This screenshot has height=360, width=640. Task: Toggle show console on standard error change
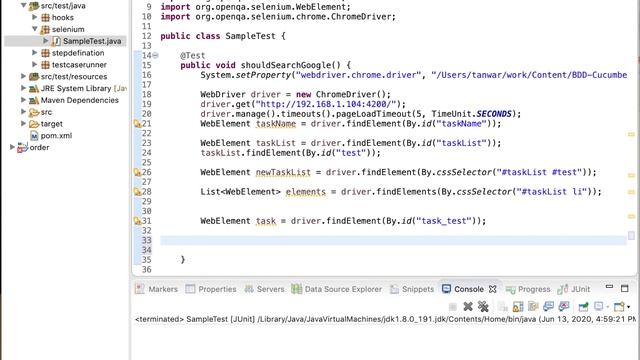pos(564,307)
